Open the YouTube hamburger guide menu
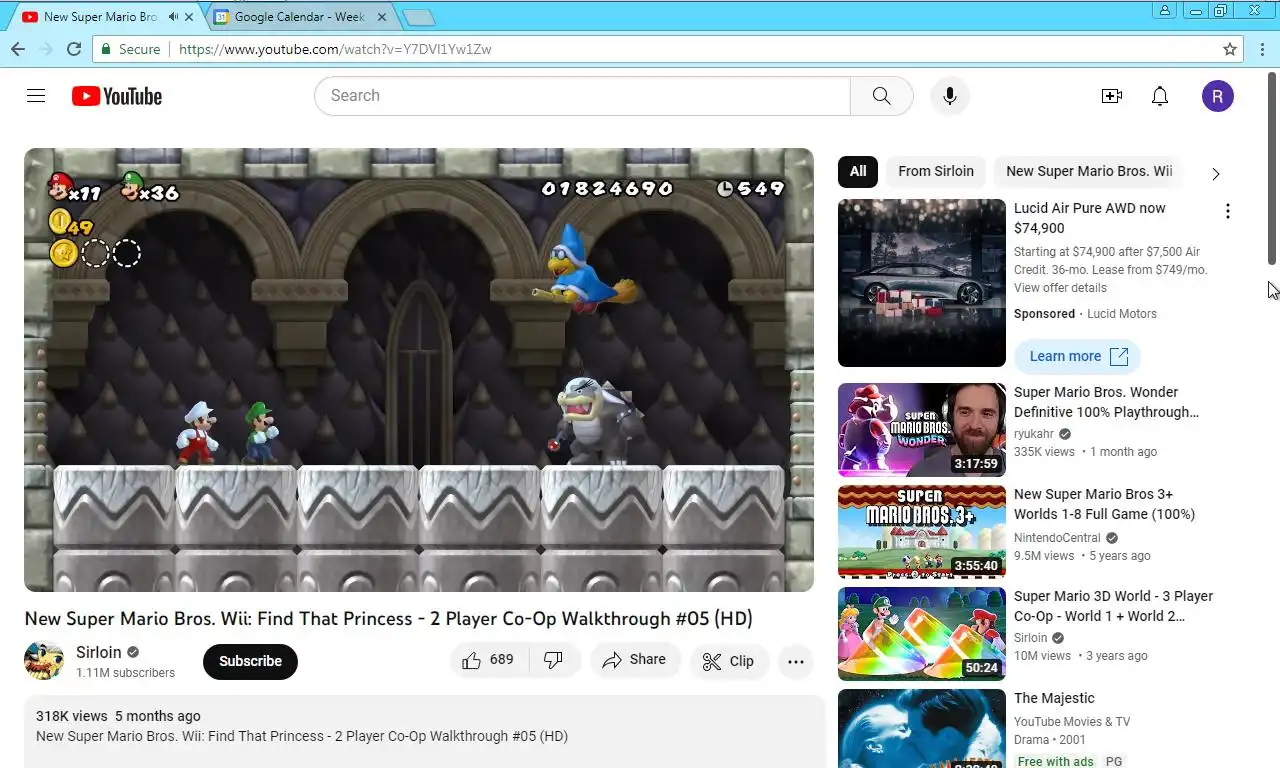 36,96
